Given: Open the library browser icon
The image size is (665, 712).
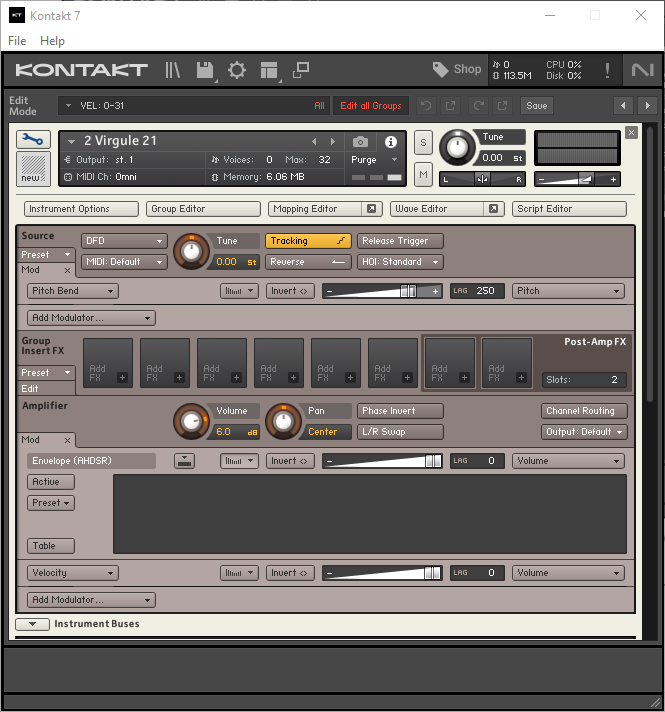Looking at the screenshot, I should [174, 70].
